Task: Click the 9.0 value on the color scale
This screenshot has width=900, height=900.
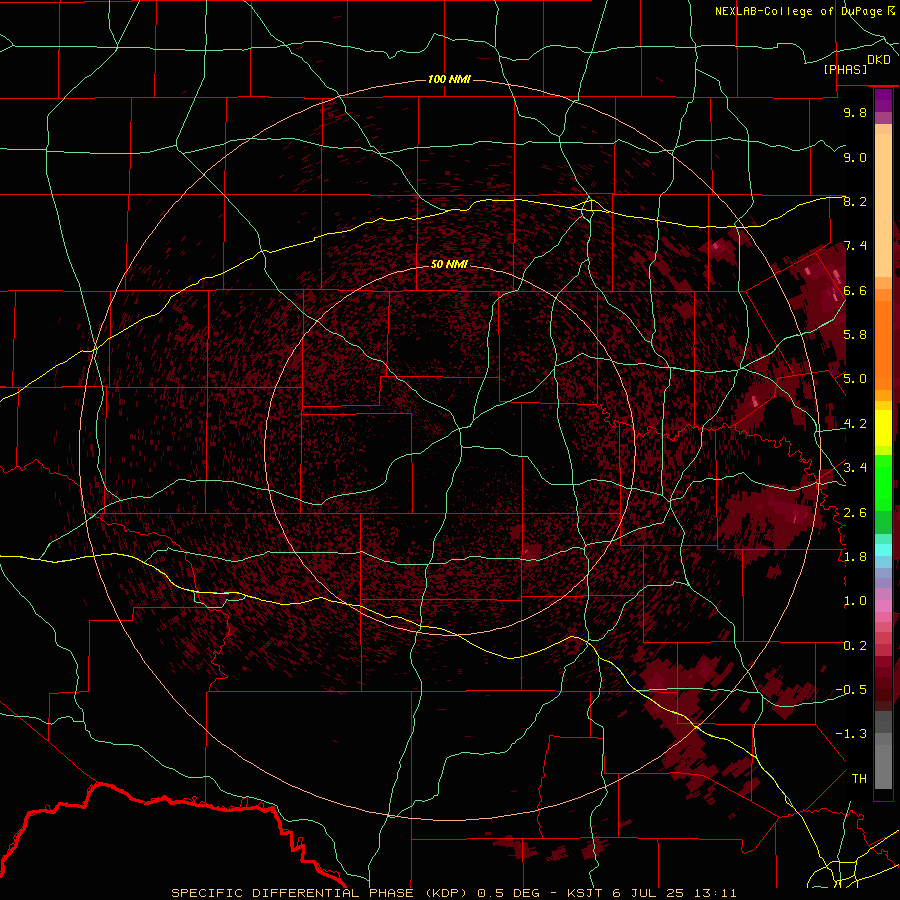Action: click(x=855, y=157)
